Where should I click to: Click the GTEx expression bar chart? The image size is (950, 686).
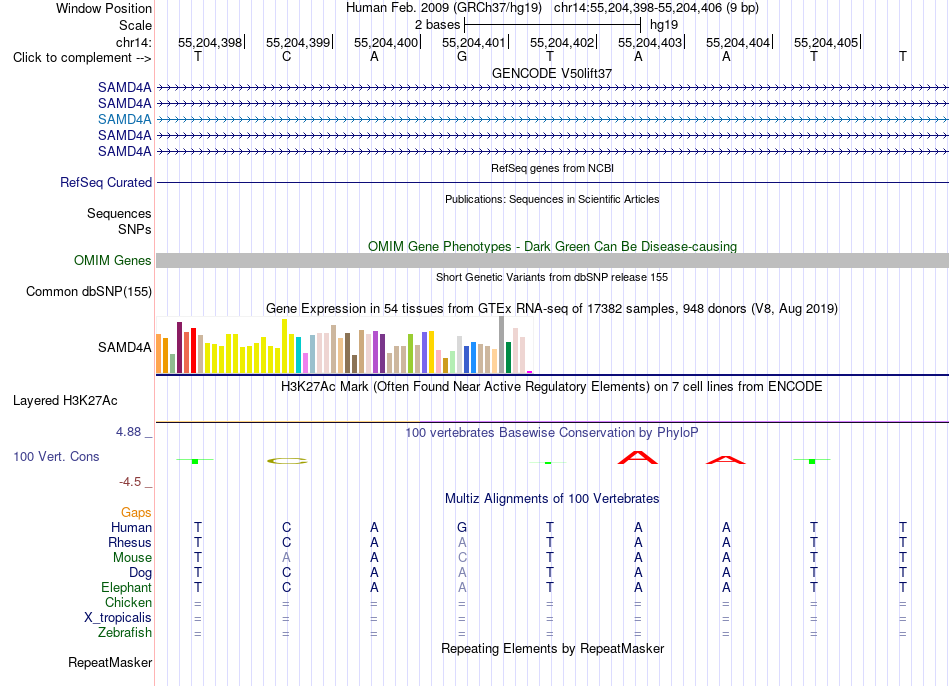(x=345, y=345)
